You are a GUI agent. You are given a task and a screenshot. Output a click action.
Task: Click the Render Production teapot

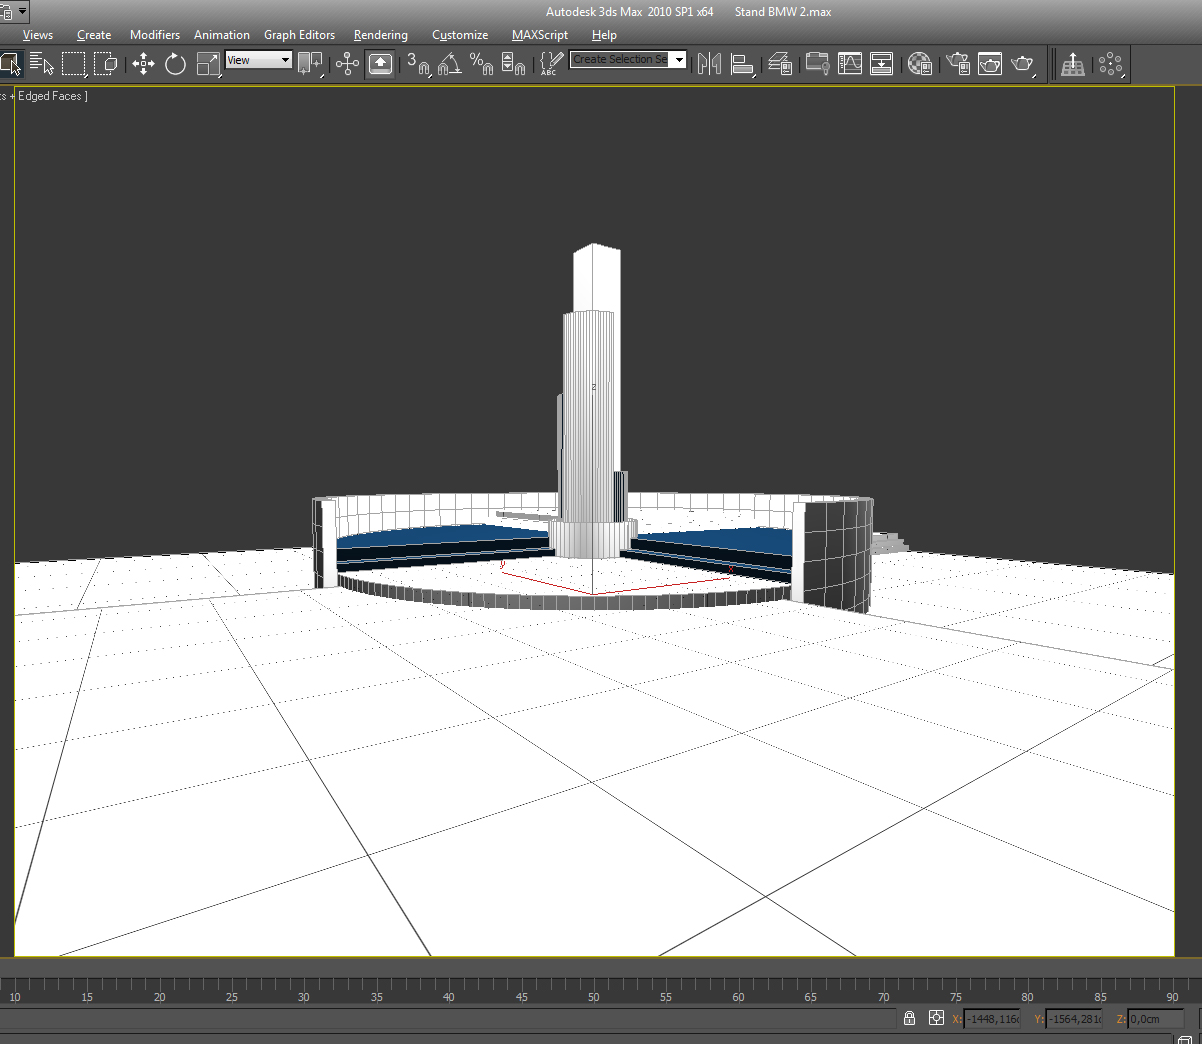(1022, 64)
